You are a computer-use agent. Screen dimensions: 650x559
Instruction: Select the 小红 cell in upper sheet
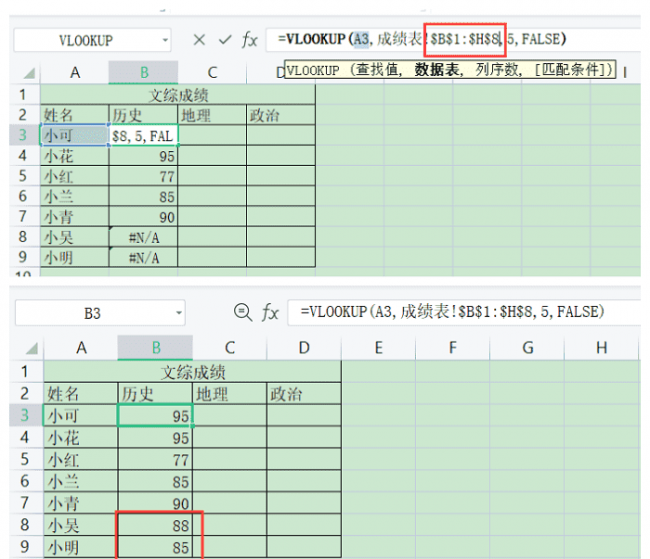click(x=75, y=176)
